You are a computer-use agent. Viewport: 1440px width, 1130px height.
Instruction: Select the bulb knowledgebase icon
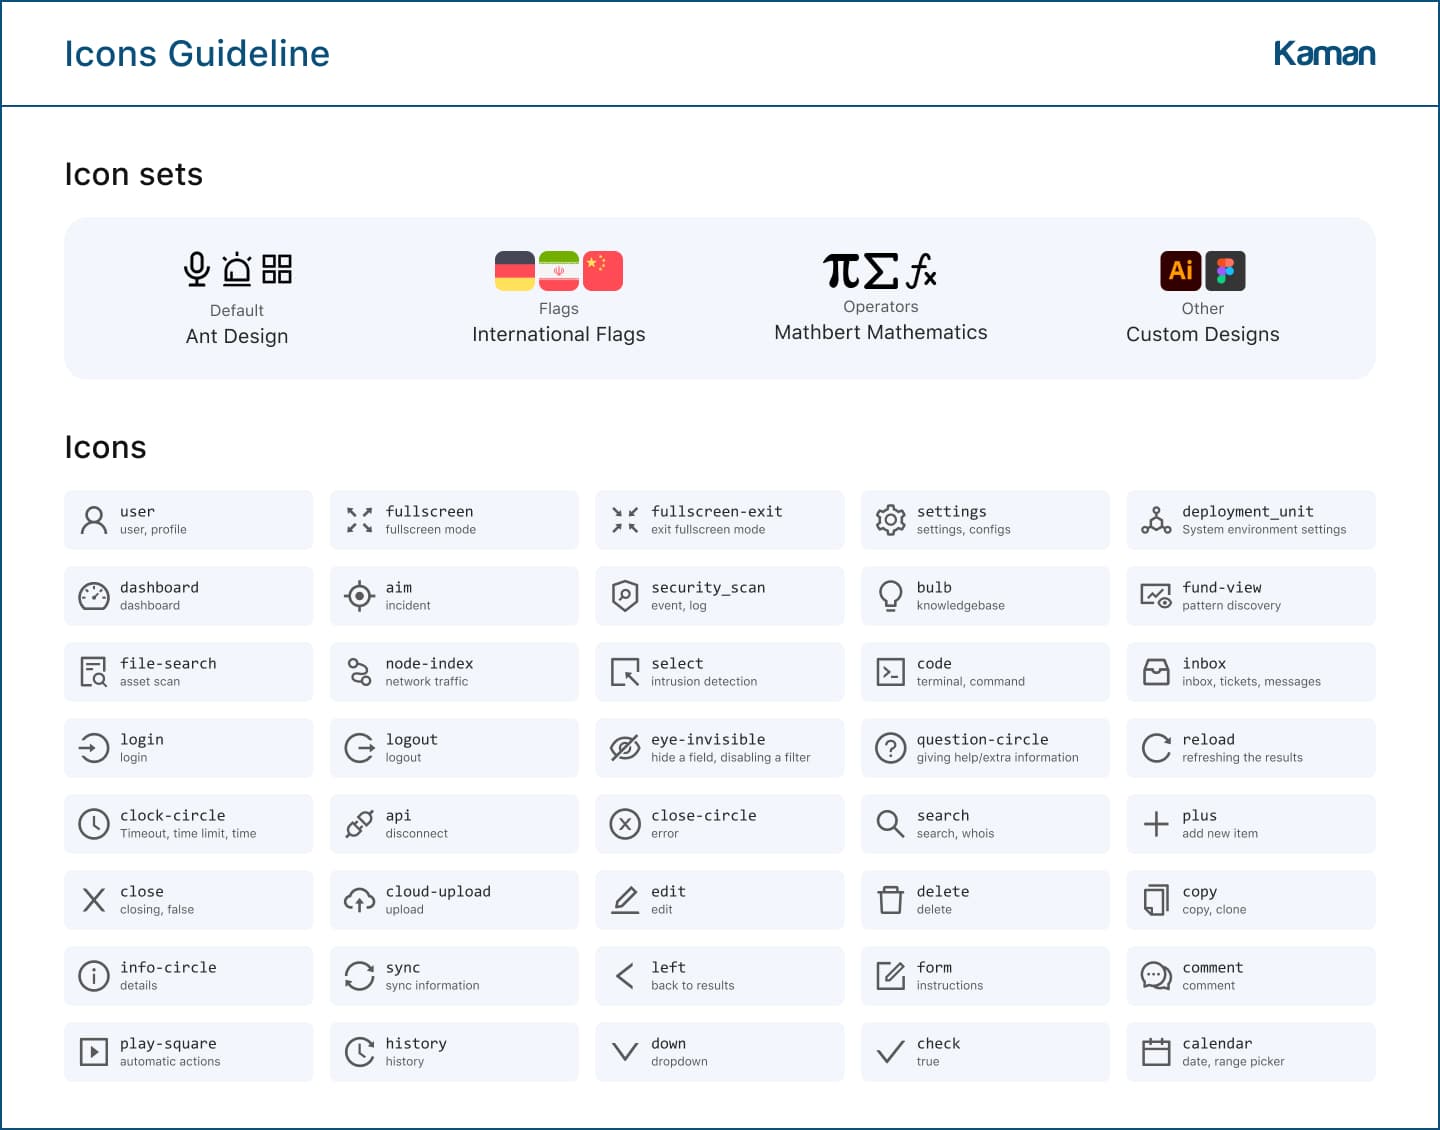(x=890, y=596)
